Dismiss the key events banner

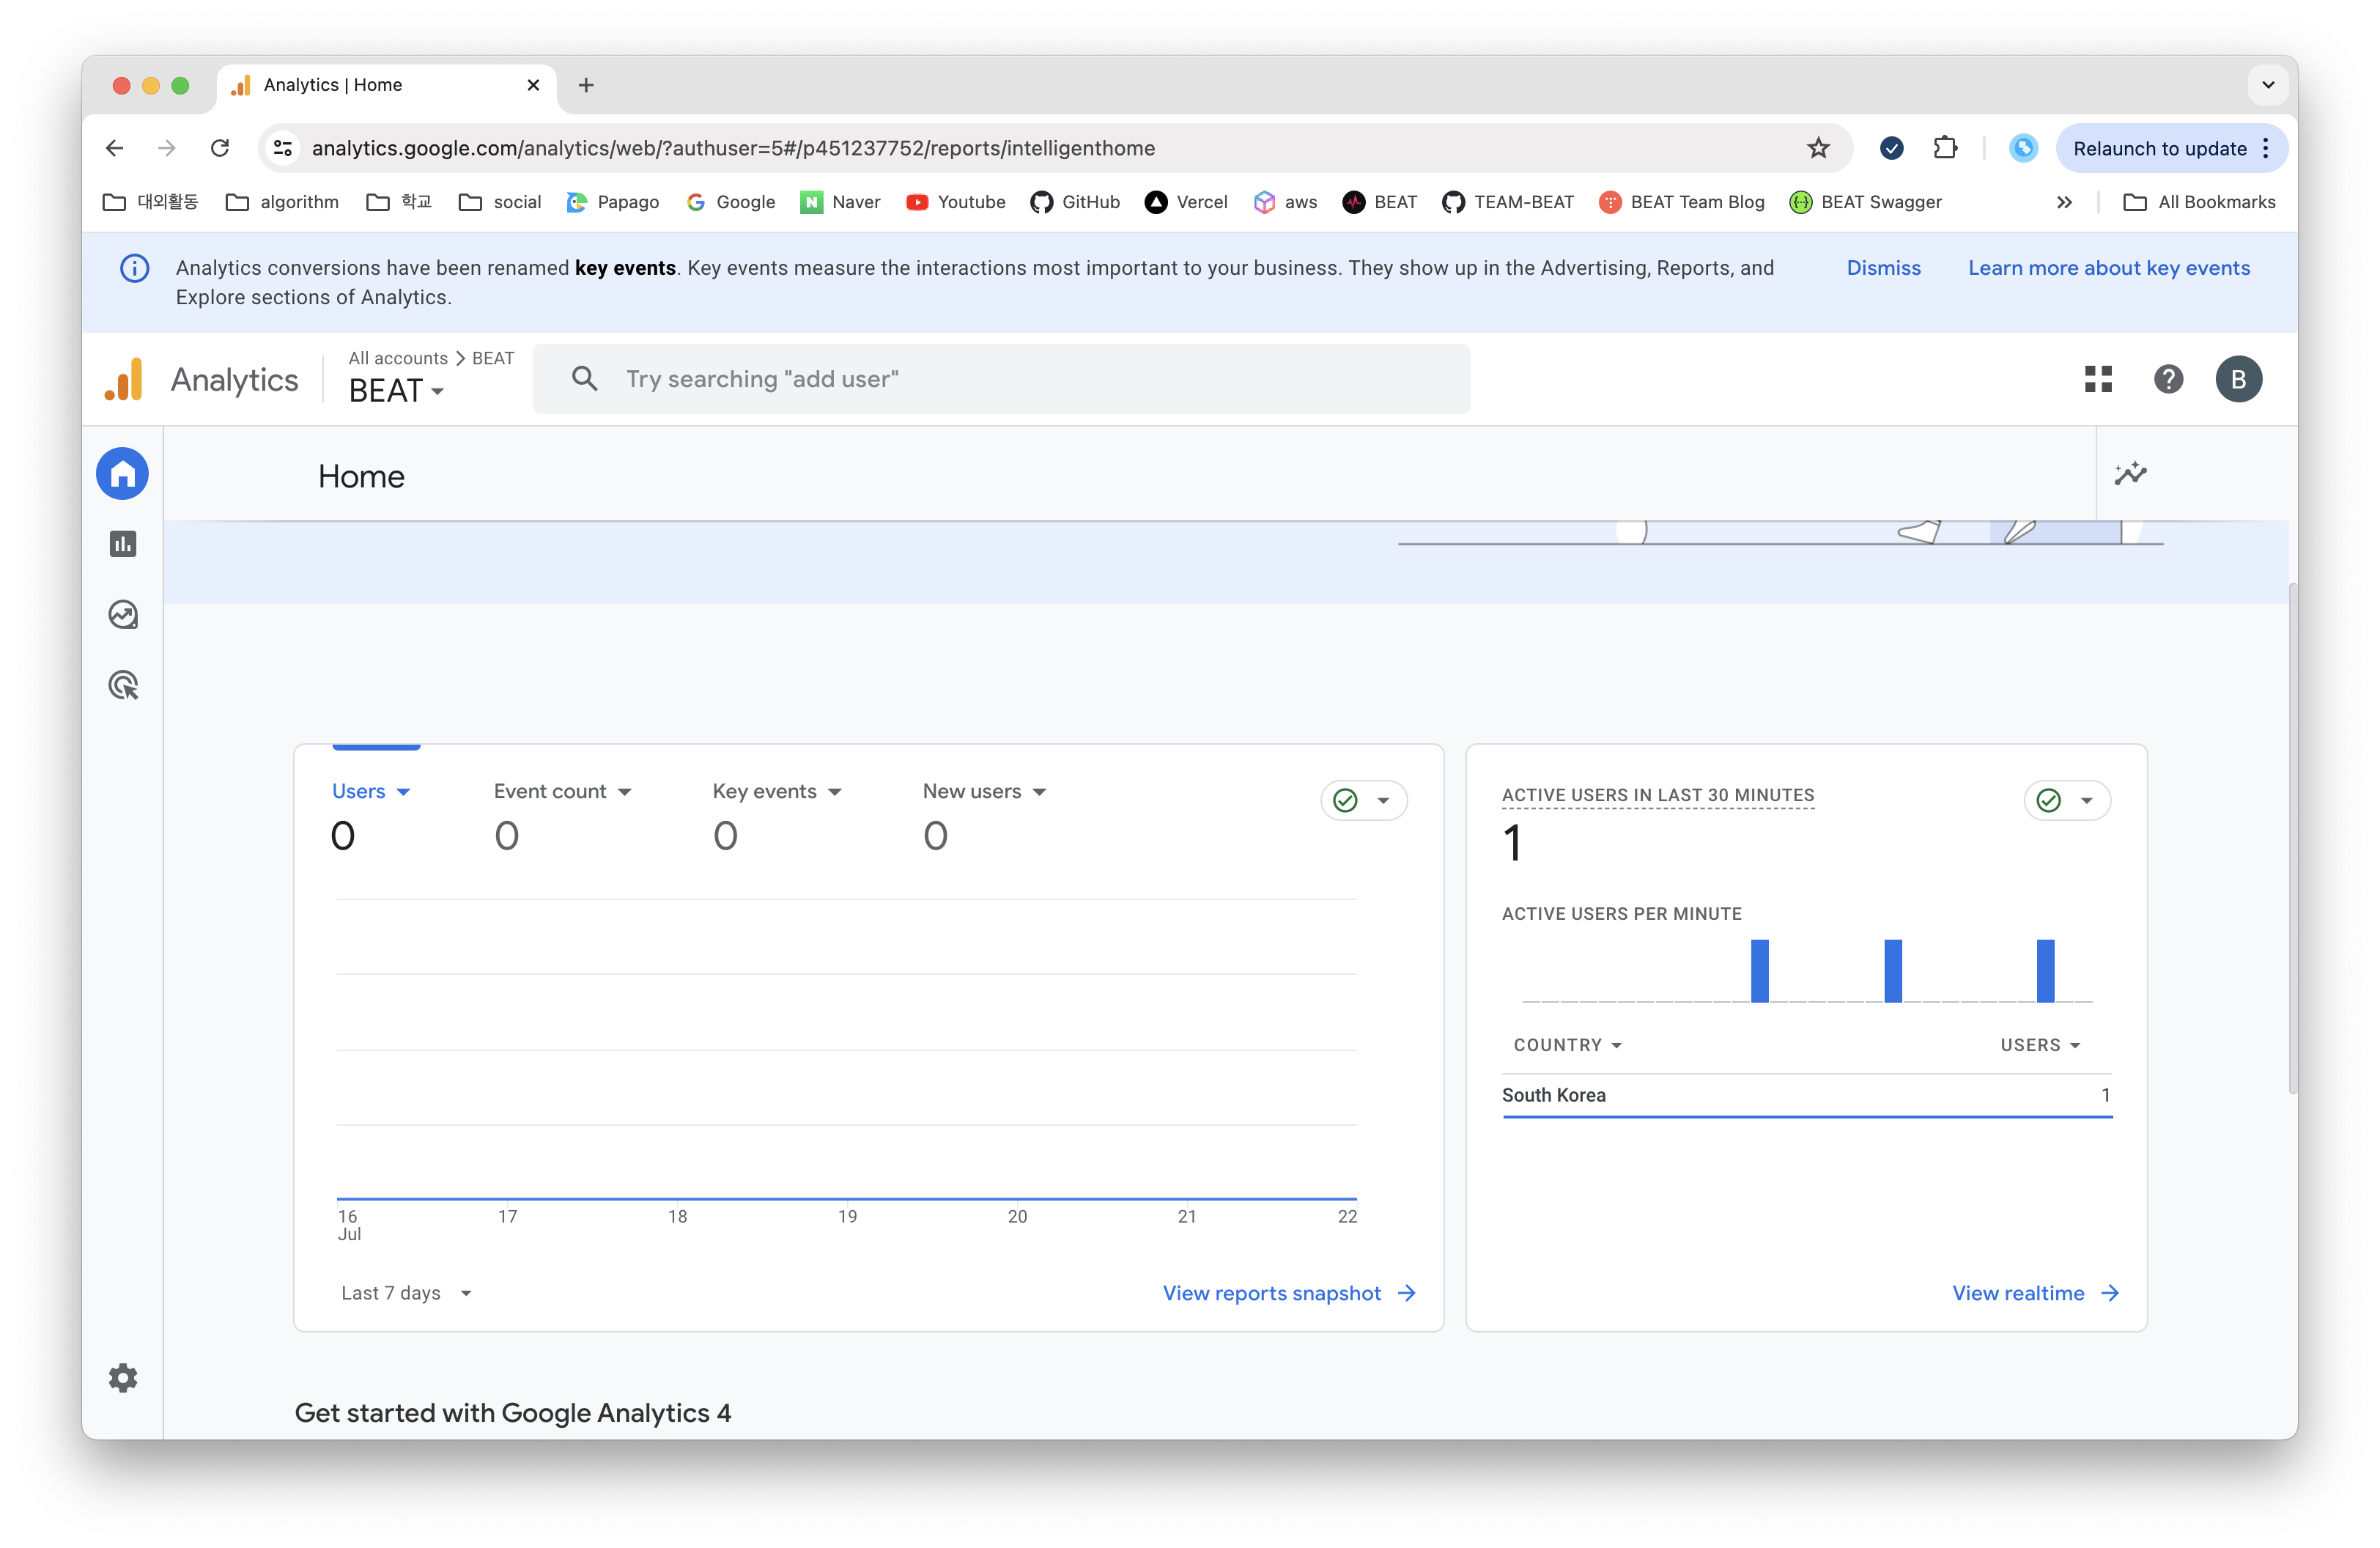click(1883, 268)
